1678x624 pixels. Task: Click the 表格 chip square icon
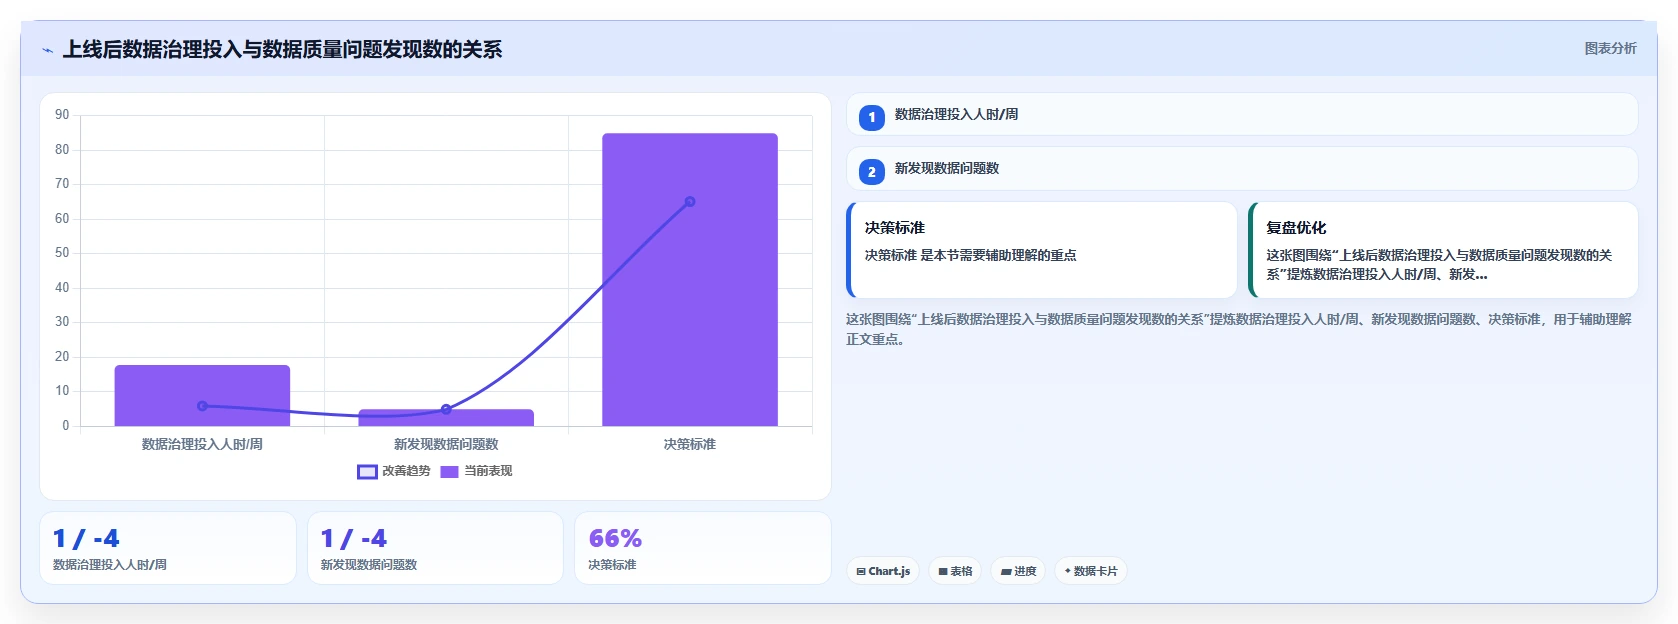(x=943, y=572)
